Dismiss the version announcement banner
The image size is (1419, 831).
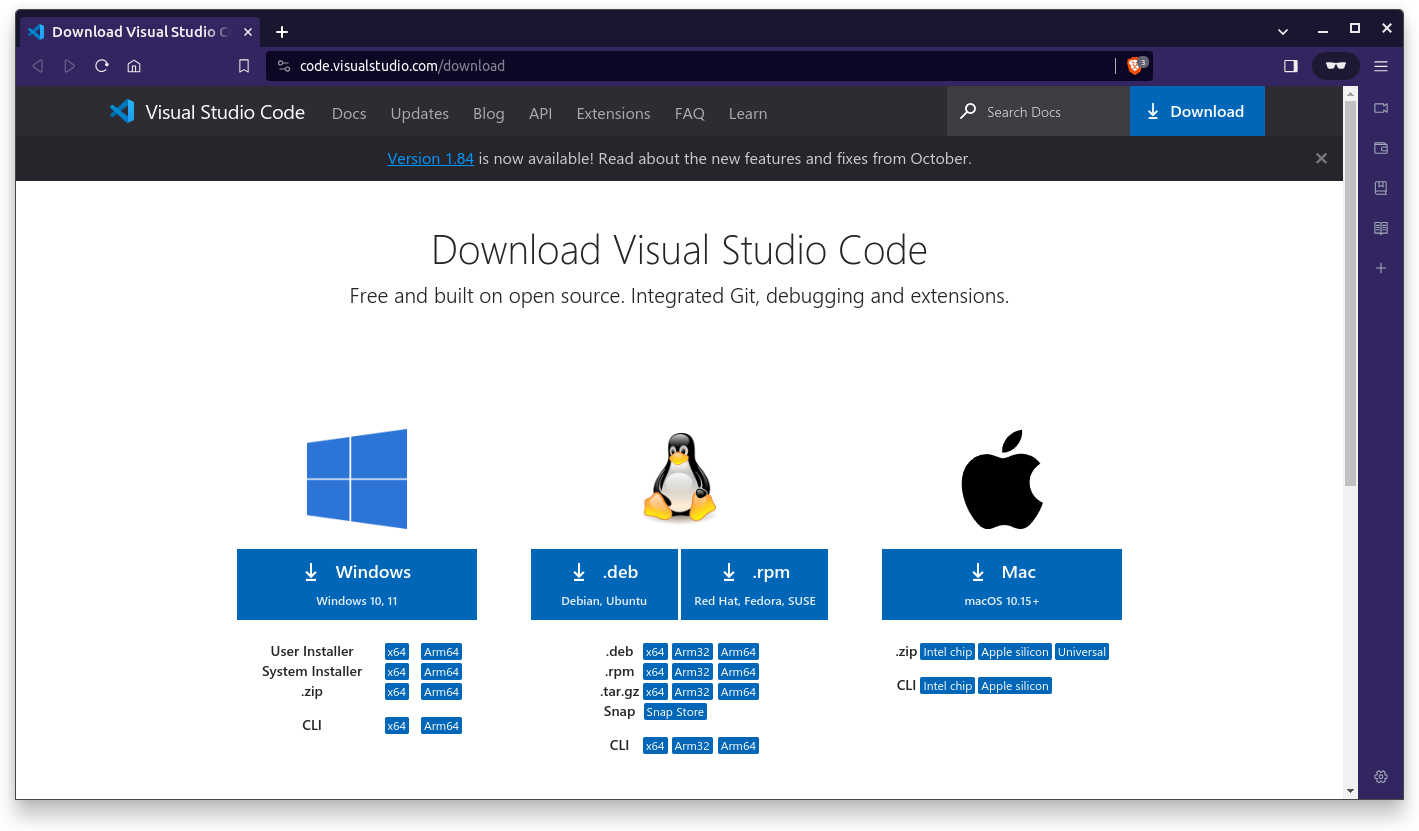point(1321,159)
